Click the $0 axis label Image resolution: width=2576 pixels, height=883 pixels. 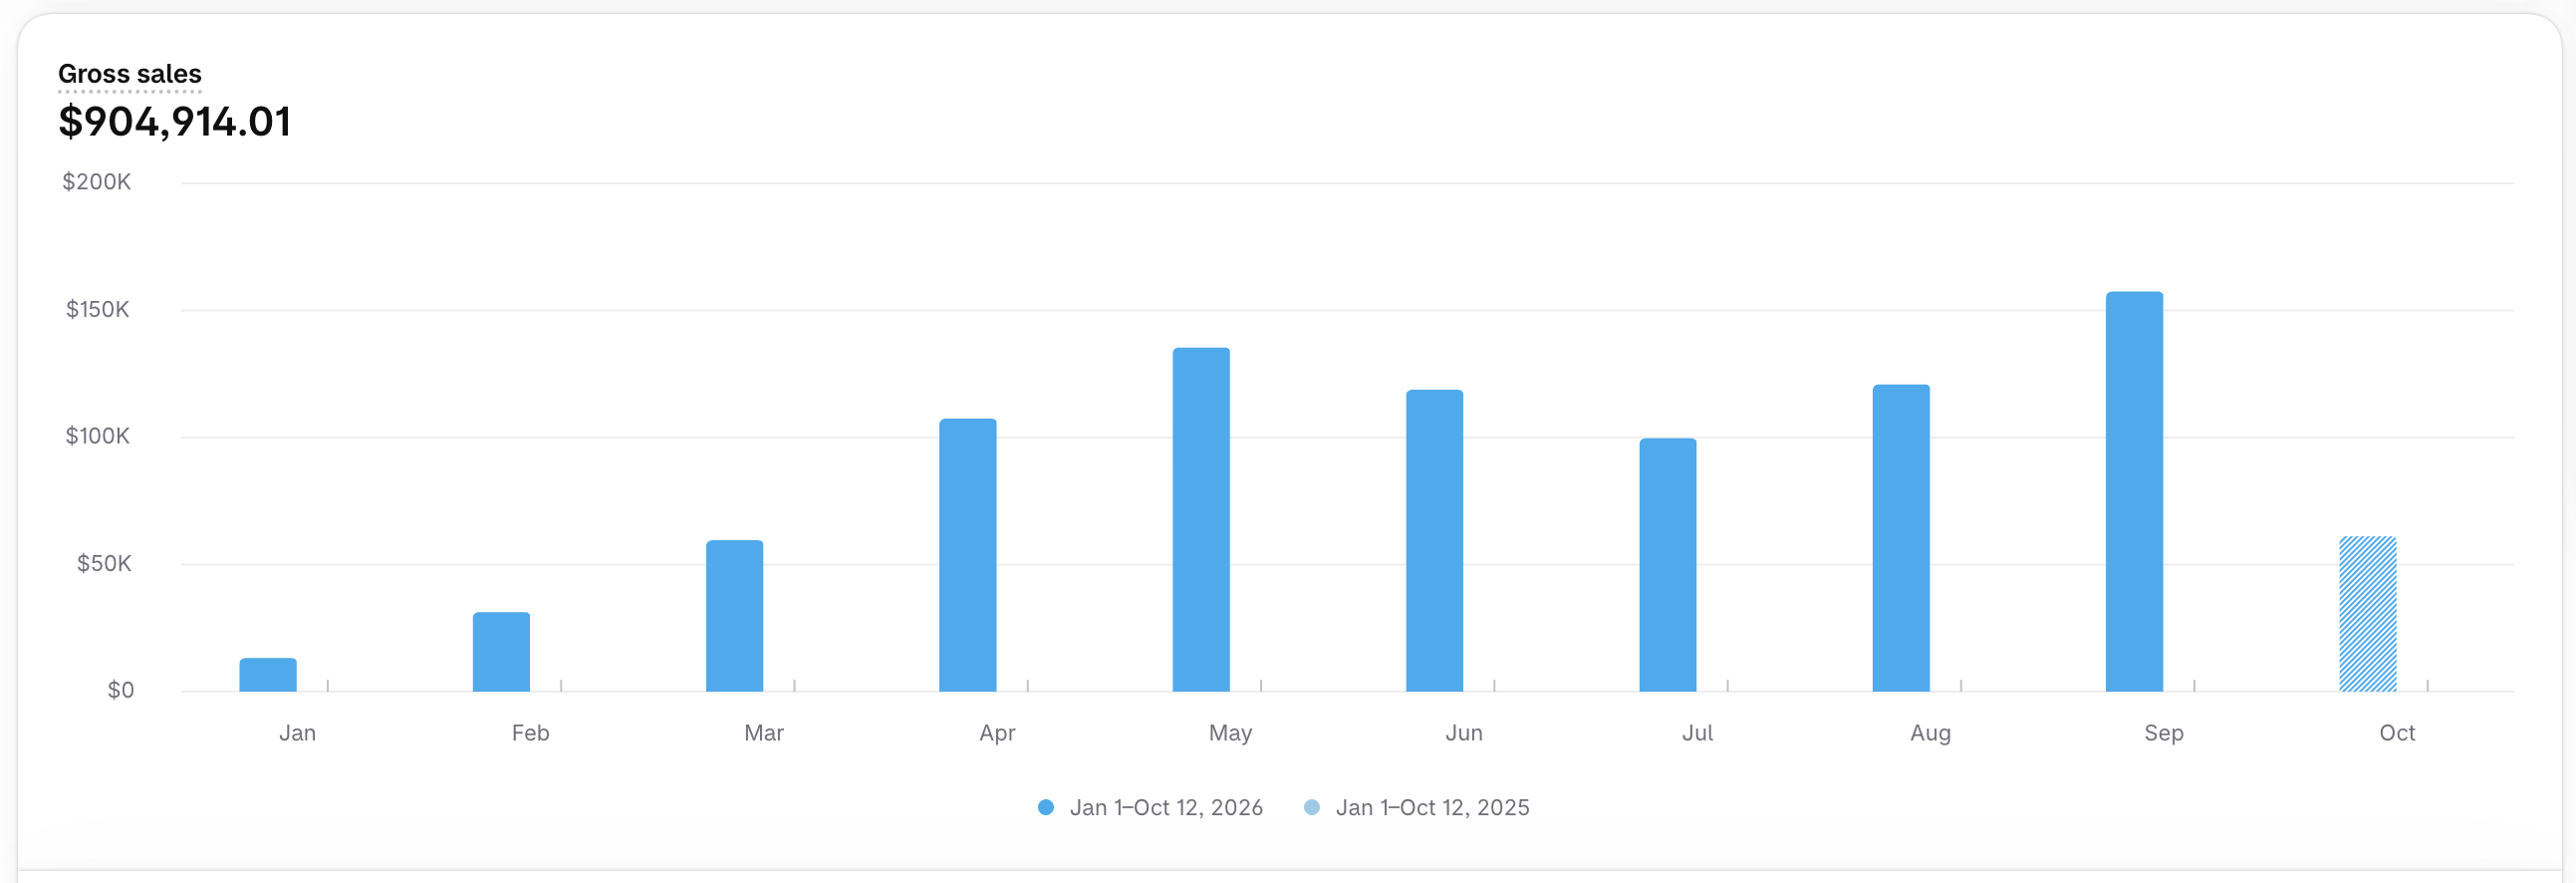coord(121,690)
